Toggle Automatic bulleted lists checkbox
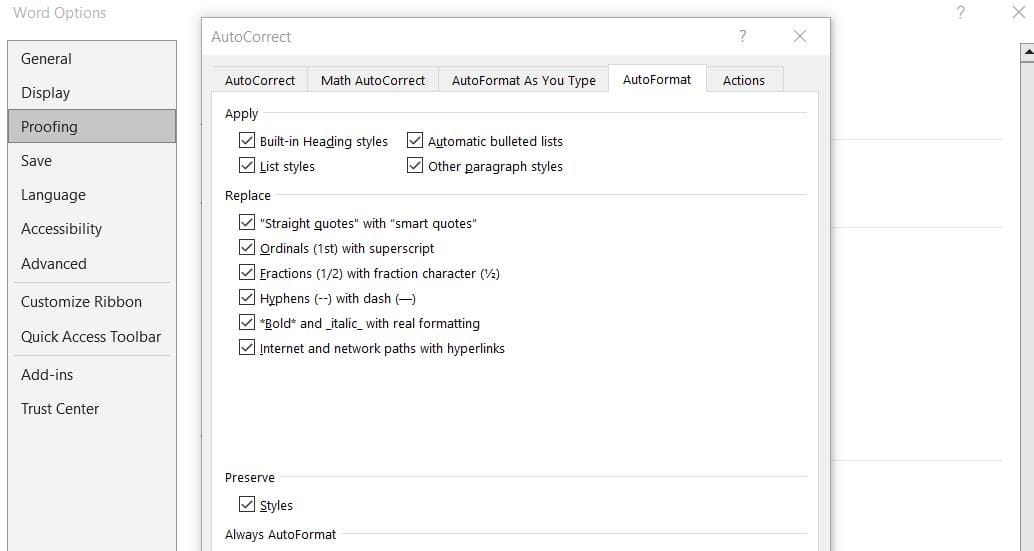 (x=415, y=141)
